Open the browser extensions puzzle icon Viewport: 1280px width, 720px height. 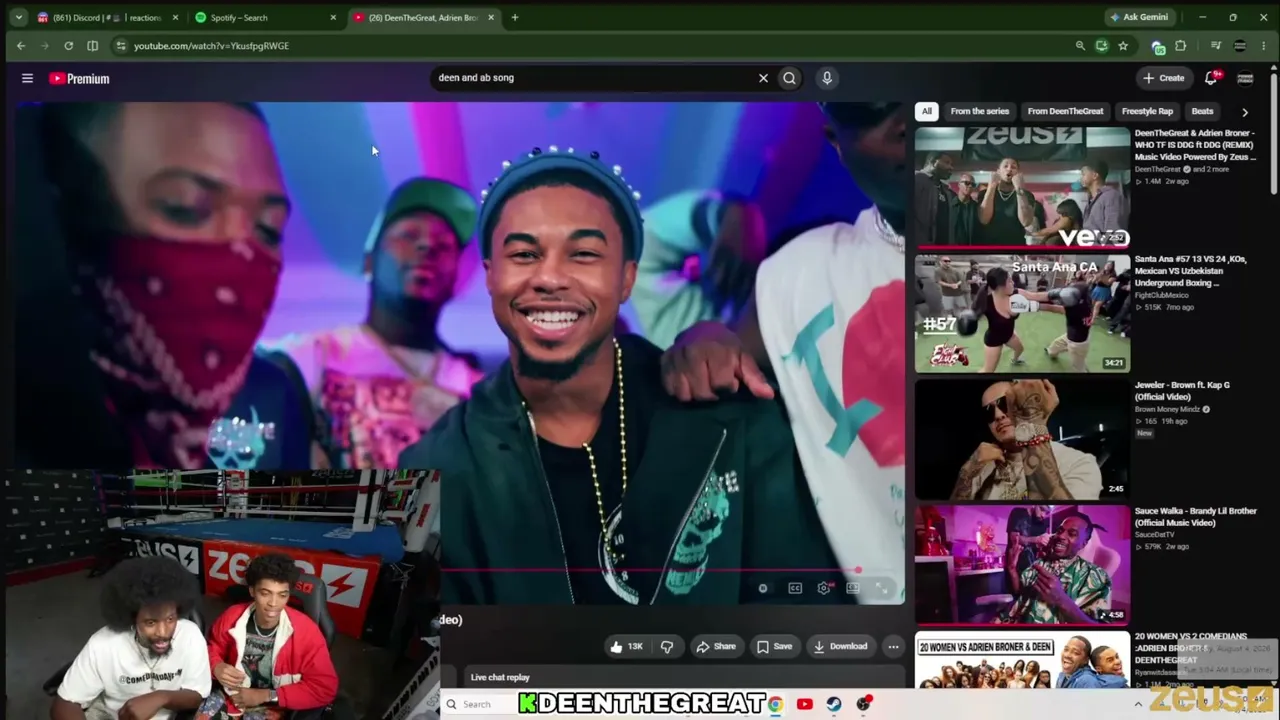pyautogui.click(x=1180, y=46)
